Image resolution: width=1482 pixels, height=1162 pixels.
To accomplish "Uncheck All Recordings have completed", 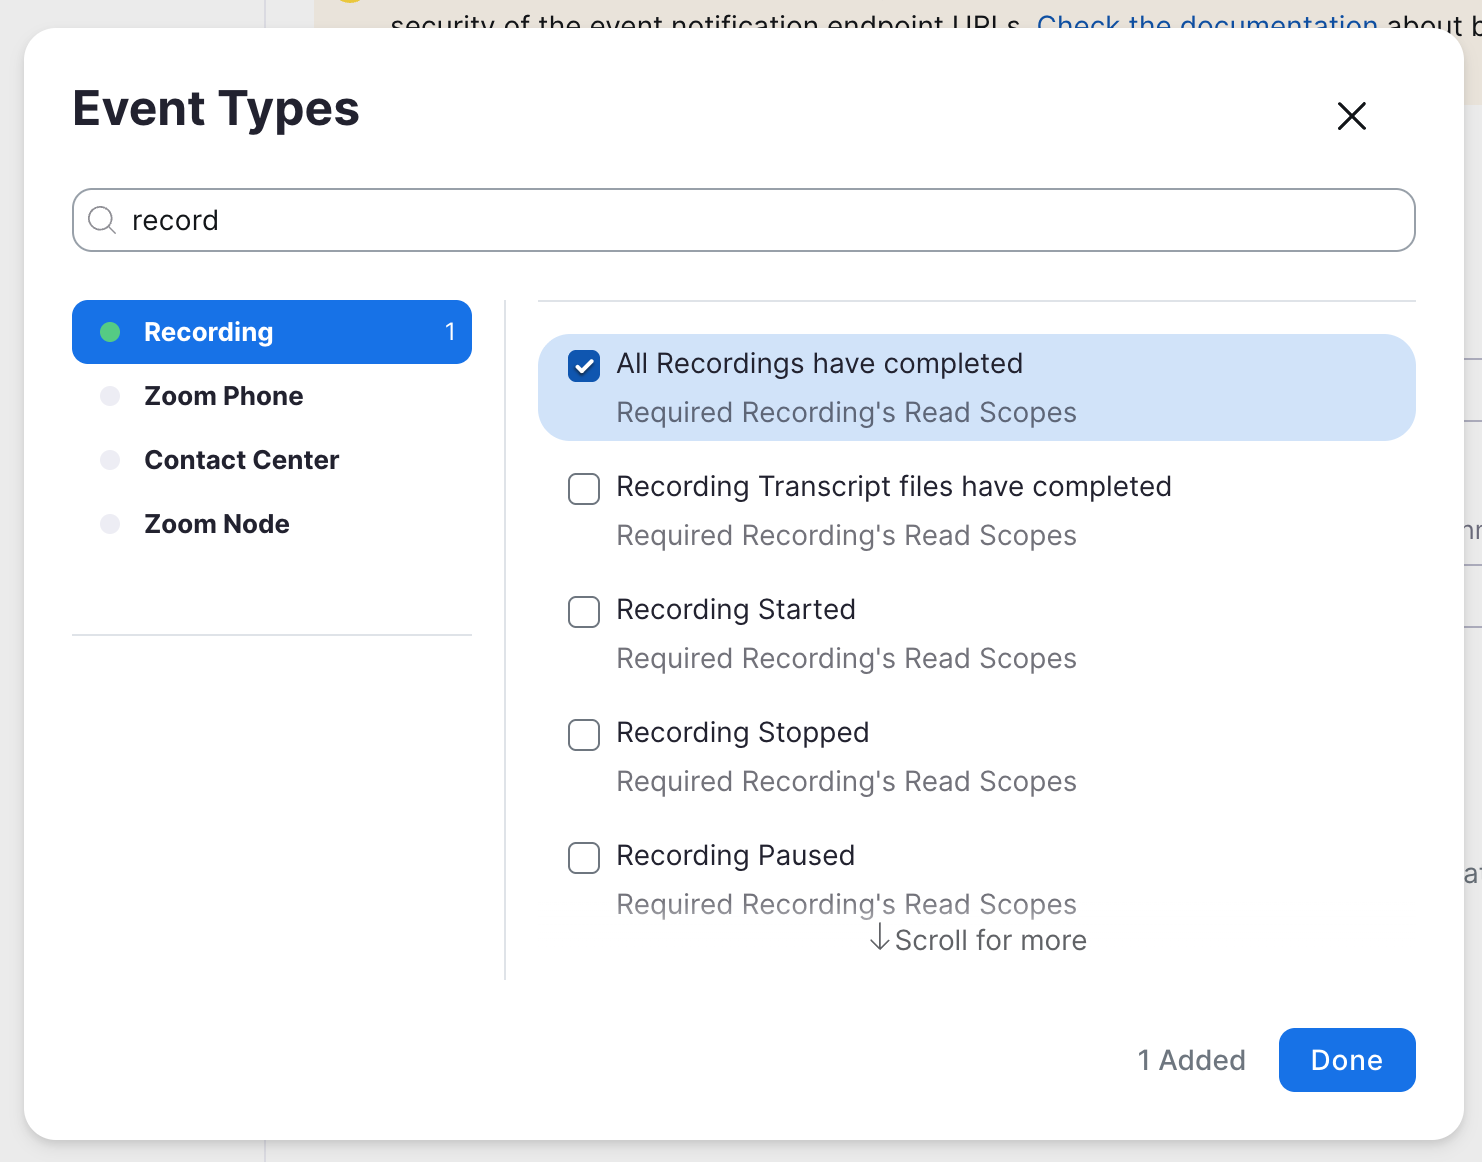I will 584,366.
